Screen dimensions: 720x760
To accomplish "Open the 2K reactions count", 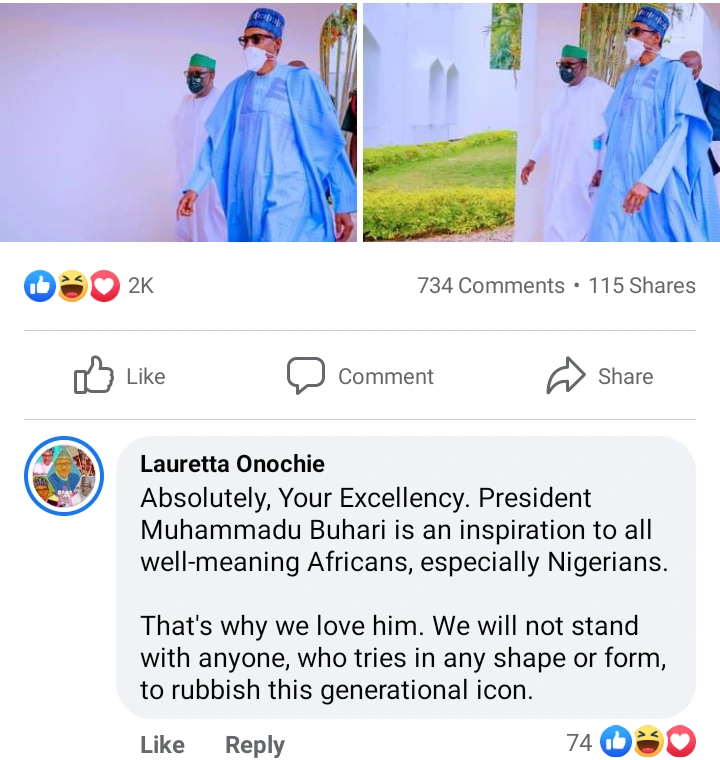I will (141, 286).
